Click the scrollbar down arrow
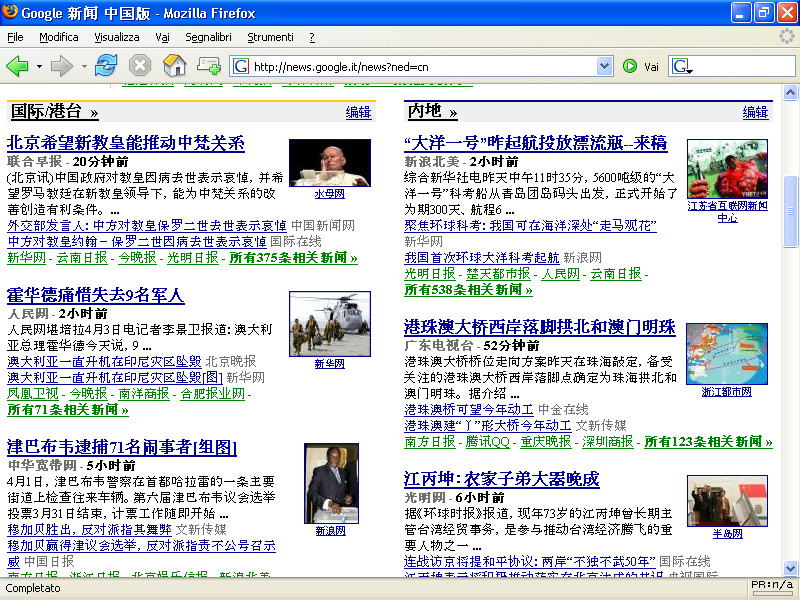The width and height of the screenshot is (800, 600). [x=790, y=568]
